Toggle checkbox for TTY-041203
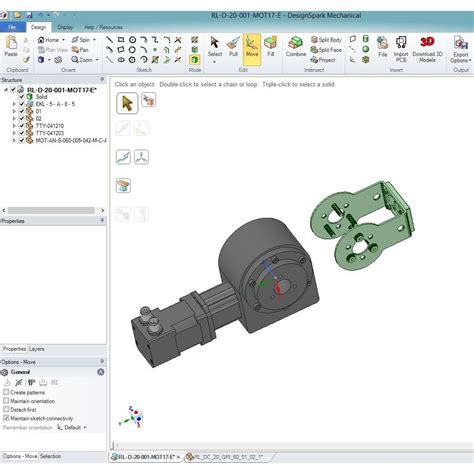The width and height of the screenshot is (474, 474). coord(22,133)
